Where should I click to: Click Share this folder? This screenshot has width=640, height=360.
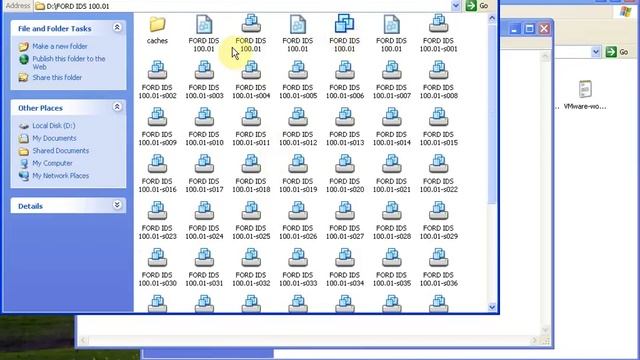pos(57,78)
